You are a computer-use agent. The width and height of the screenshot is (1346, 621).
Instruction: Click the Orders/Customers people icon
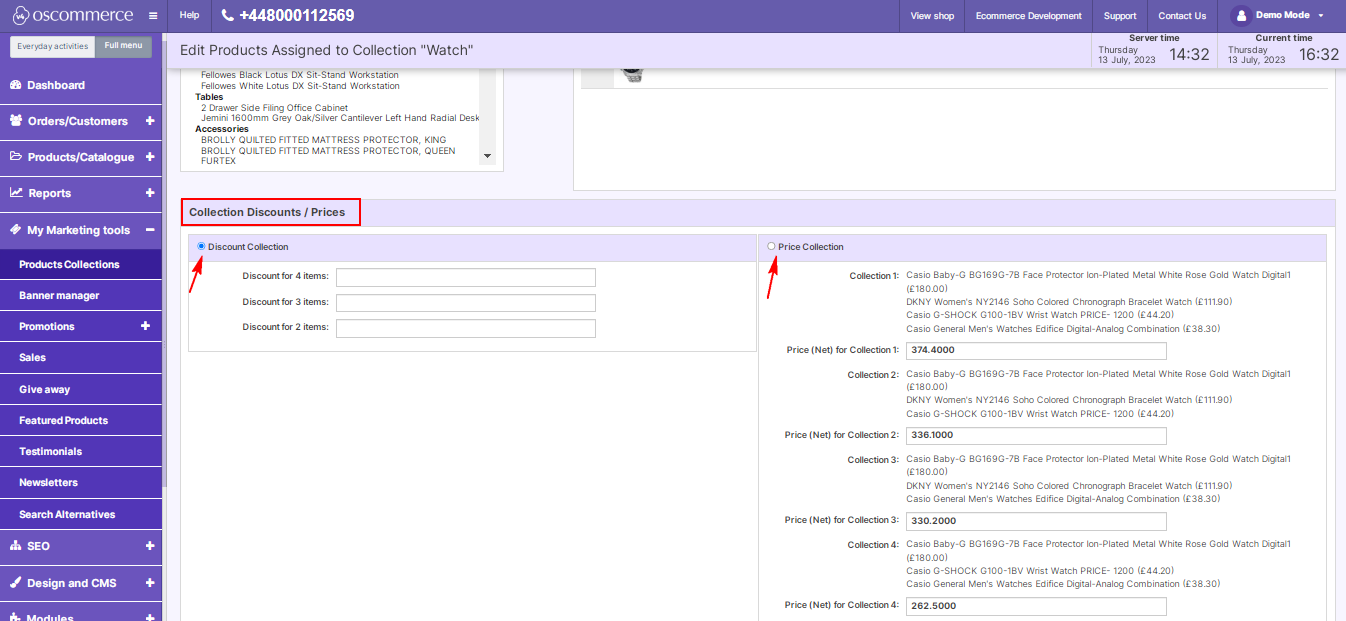point(16,121)
